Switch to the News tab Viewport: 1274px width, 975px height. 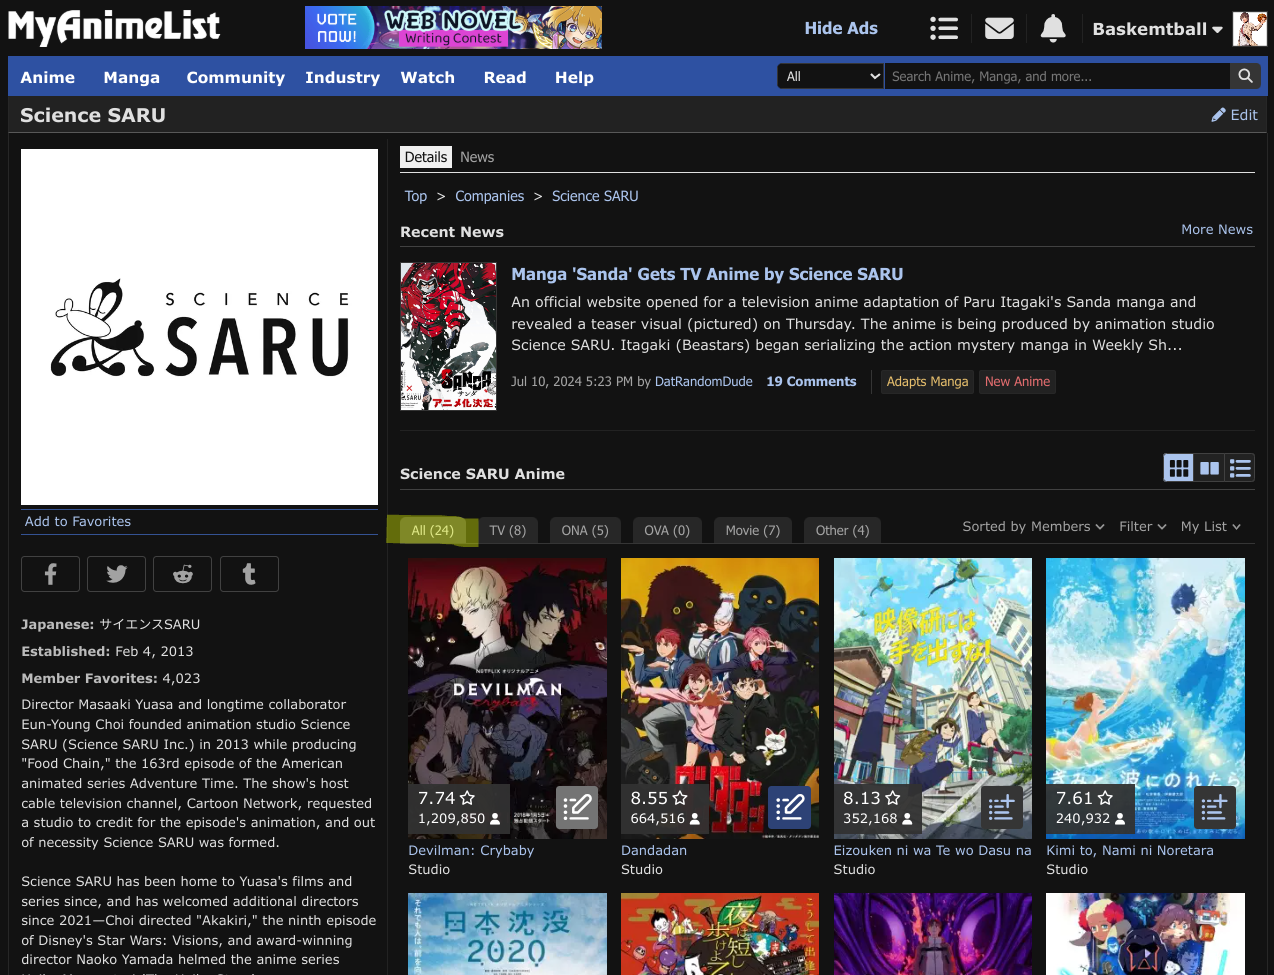tap(477, 157)
